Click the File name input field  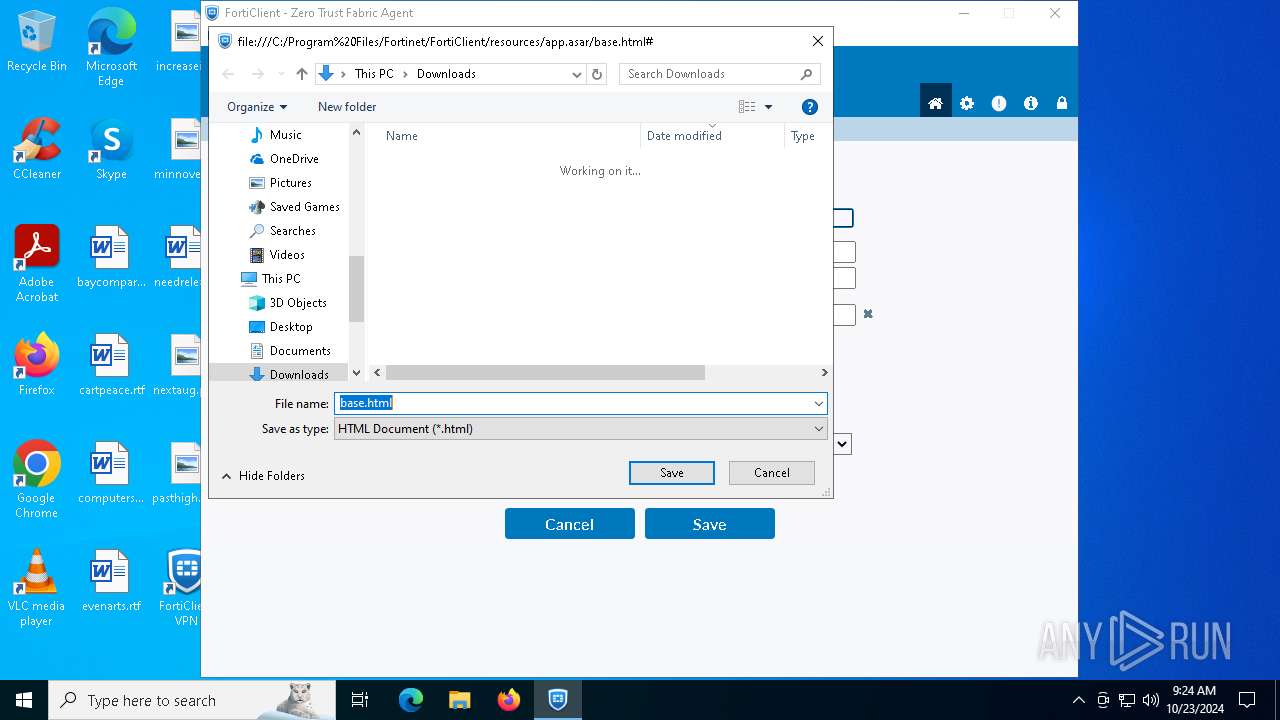573,404
